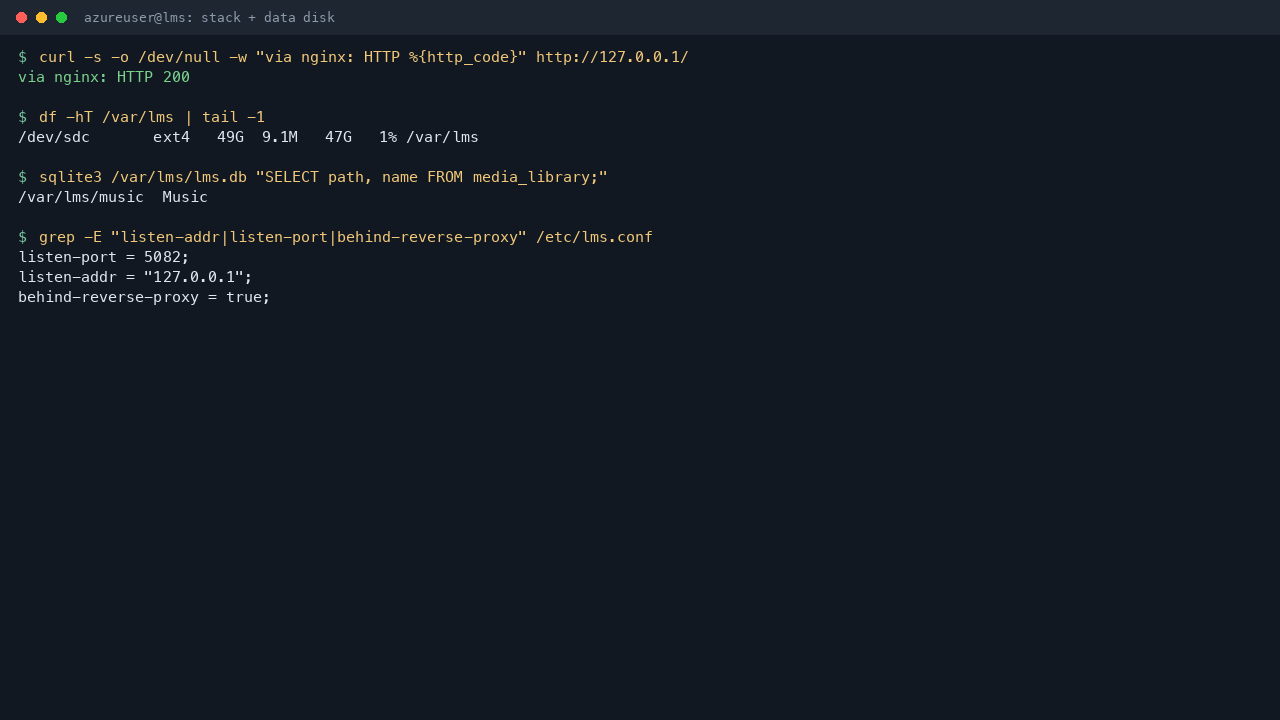Image resolution: width=1280 pixels, height=720 pixels.
Task: Click the '47G' available value
Action: [x=338, y=137]
